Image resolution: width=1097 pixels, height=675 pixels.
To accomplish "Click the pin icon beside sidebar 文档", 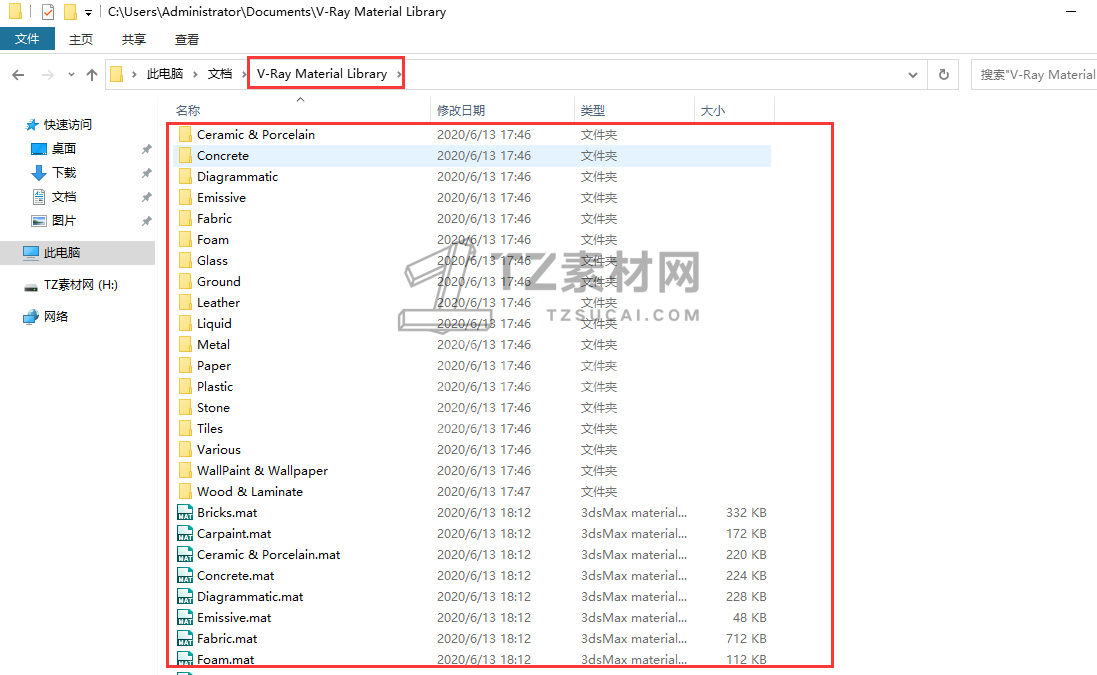I will tap(146, 197).
